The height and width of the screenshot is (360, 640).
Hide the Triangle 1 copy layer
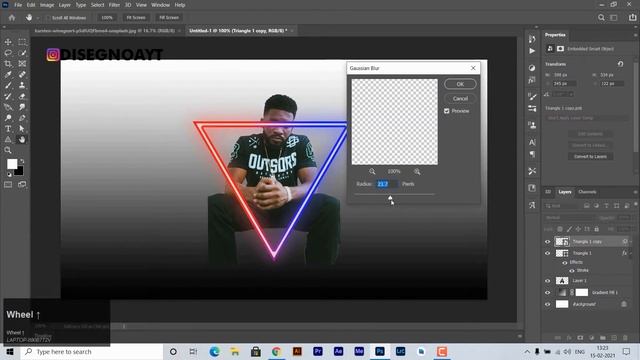548,242
